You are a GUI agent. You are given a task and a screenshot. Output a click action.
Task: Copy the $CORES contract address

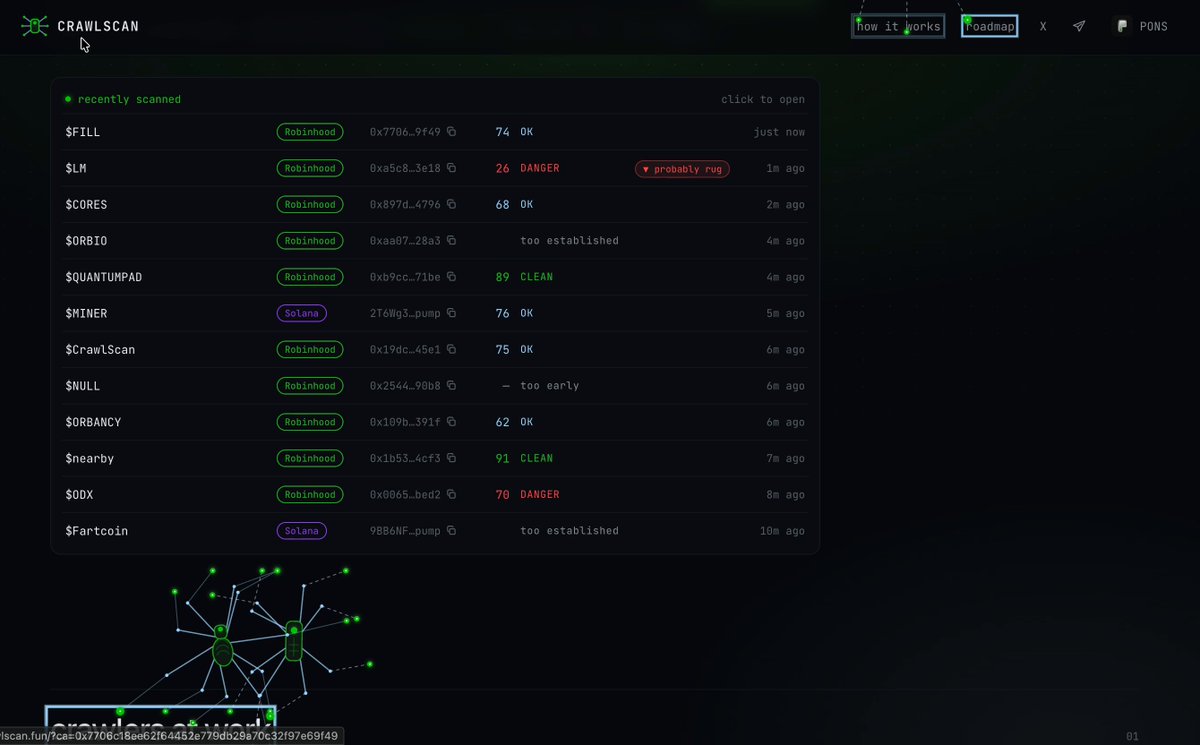coord(451,204)
